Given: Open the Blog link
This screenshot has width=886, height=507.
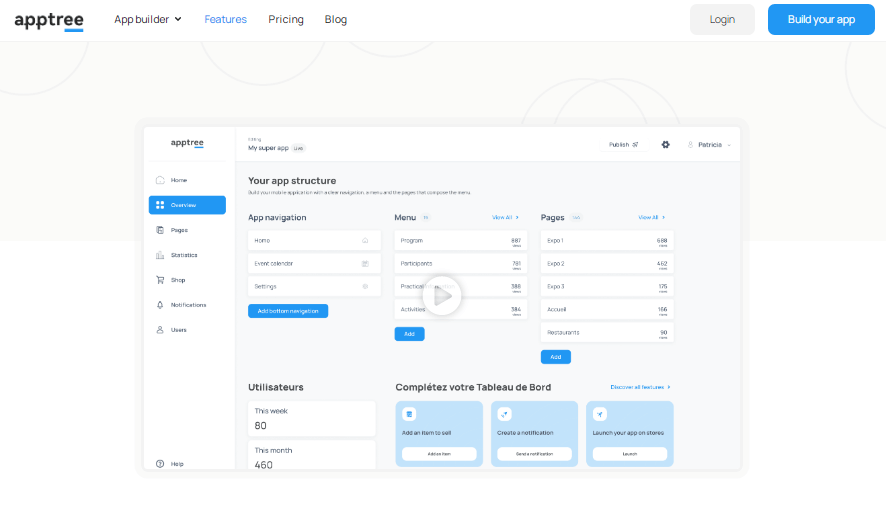Looking at the screenshot, I should coord(336,19).
